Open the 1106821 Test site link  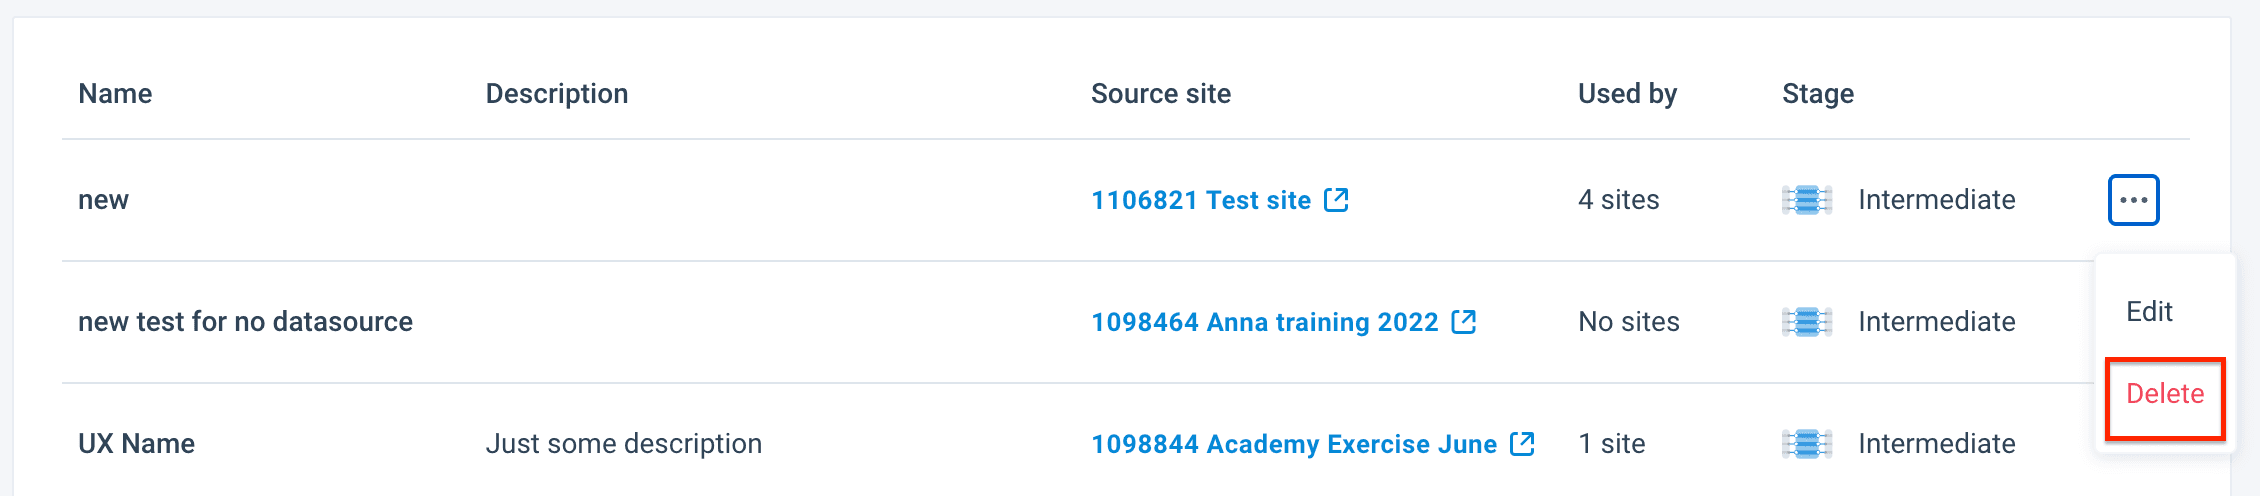(x=1200, y=200)
